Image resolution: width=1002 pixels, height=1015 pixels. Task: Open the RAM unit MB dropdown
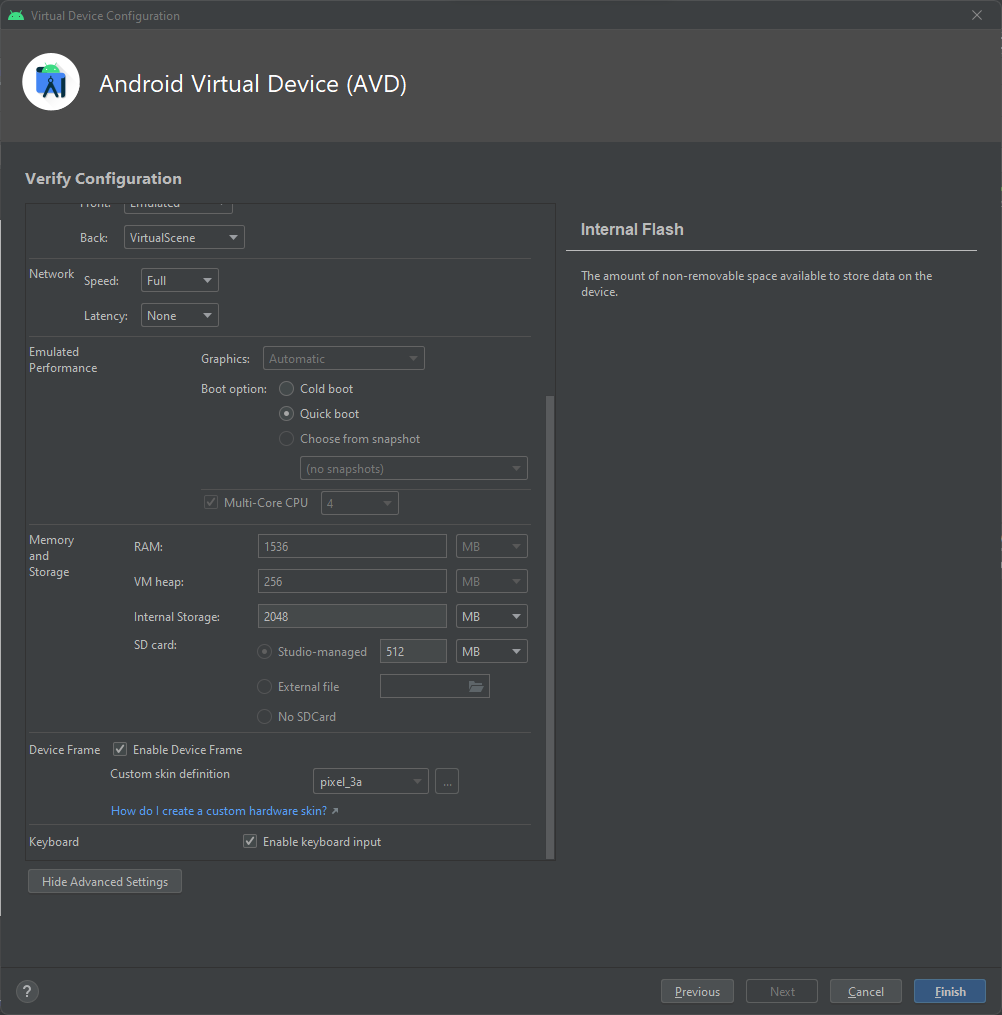(492, 546)
